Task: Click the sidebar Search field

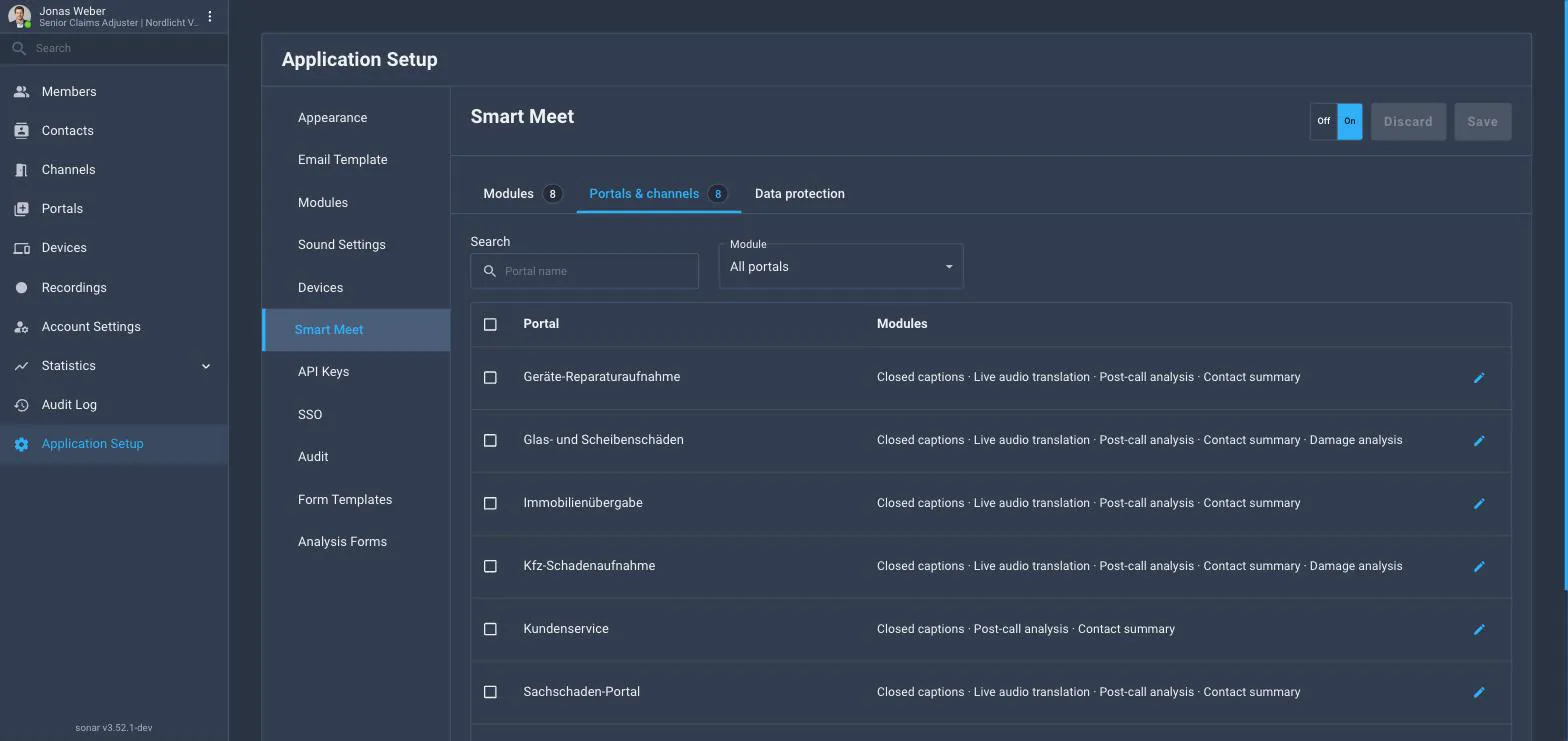Action: point(114,48)
